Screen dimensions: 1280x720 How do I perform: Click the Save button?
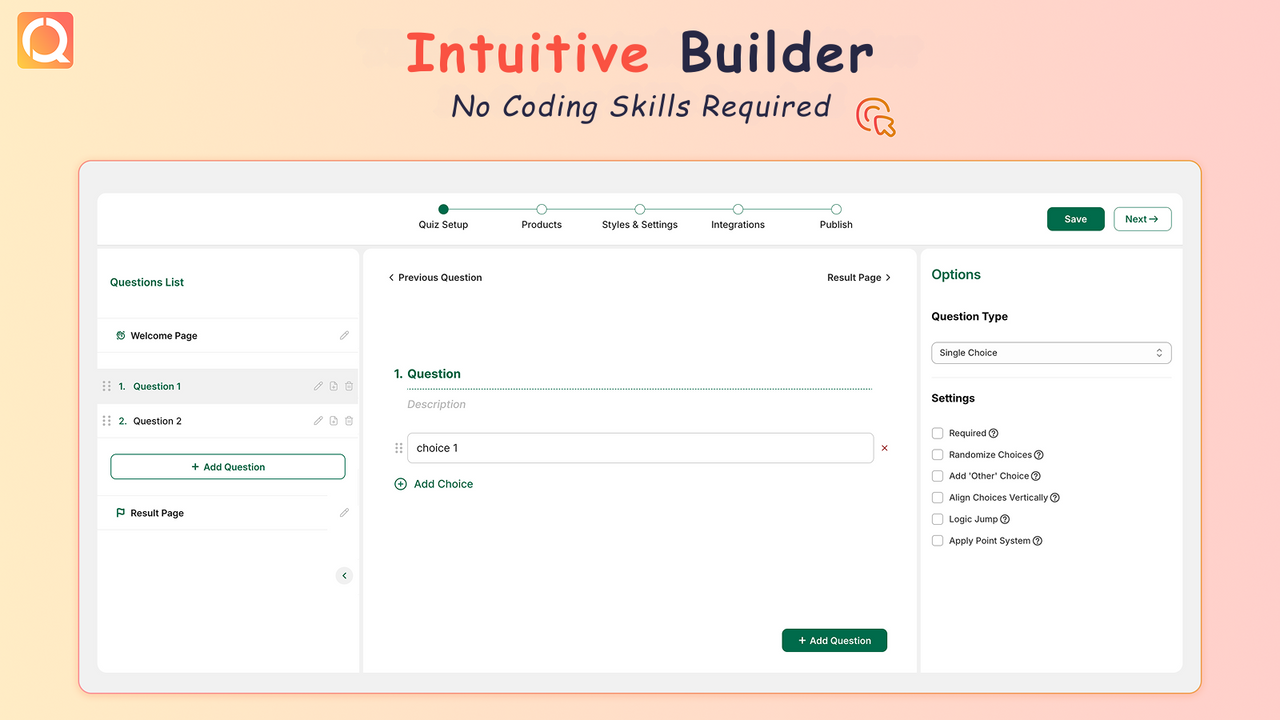click(1076, 219)
